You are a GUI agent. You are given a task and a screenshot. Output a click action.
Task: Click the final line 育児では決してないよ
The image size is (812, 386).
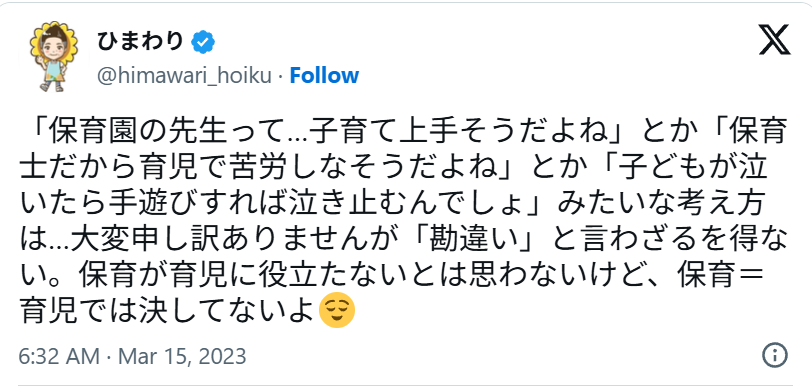(167, 310)
